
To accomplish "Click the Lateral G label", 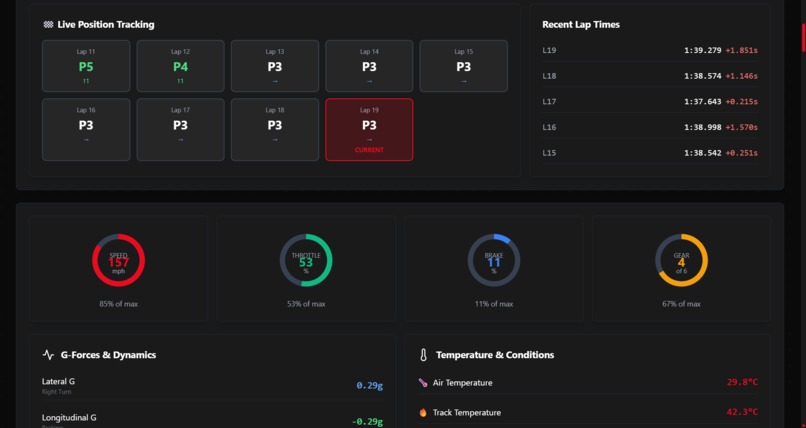I will tap(58, 381).
